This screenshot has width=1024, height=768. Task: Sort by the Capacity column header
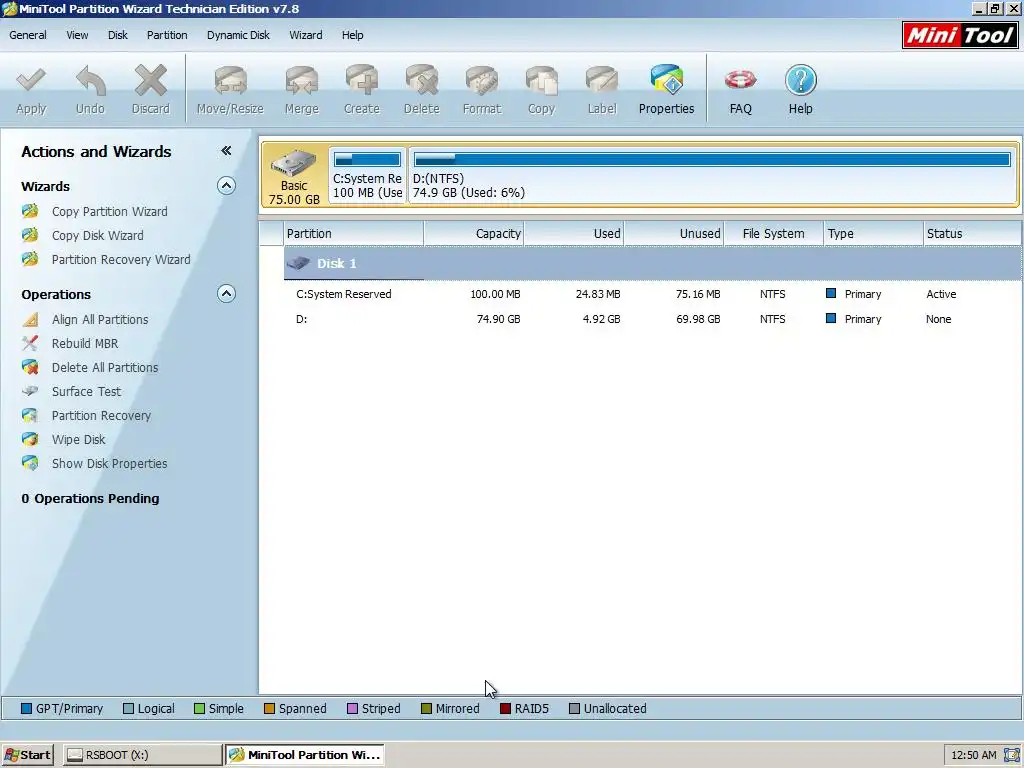473,234
